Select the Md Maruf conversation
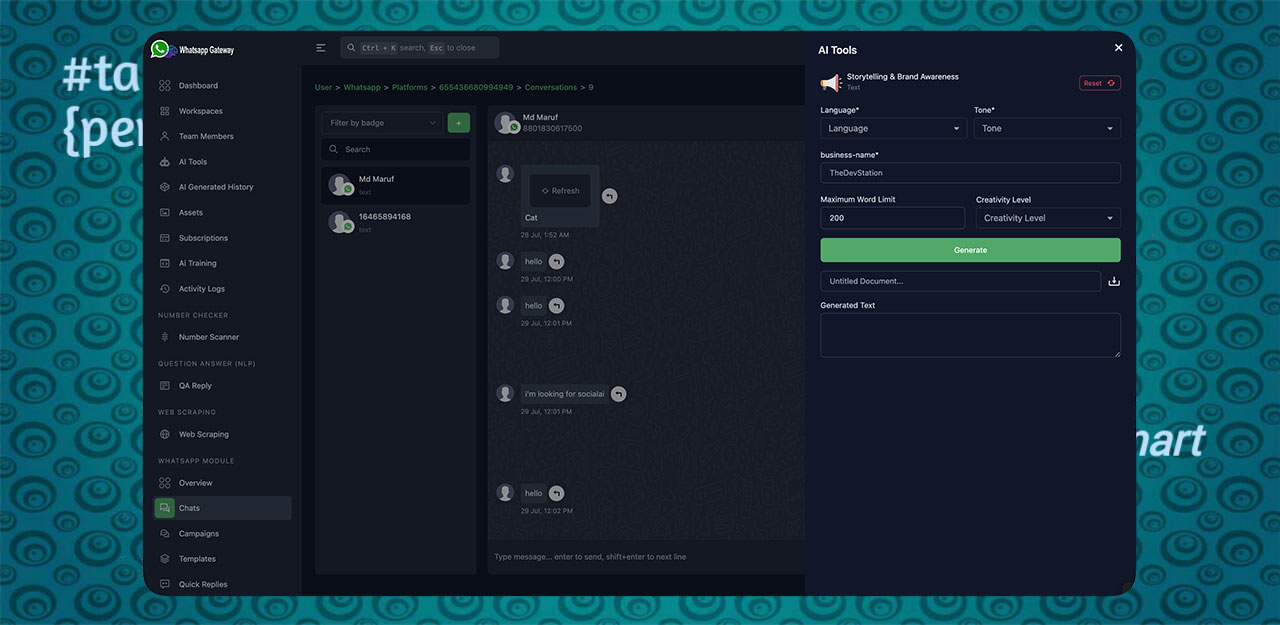 point(395,185)
